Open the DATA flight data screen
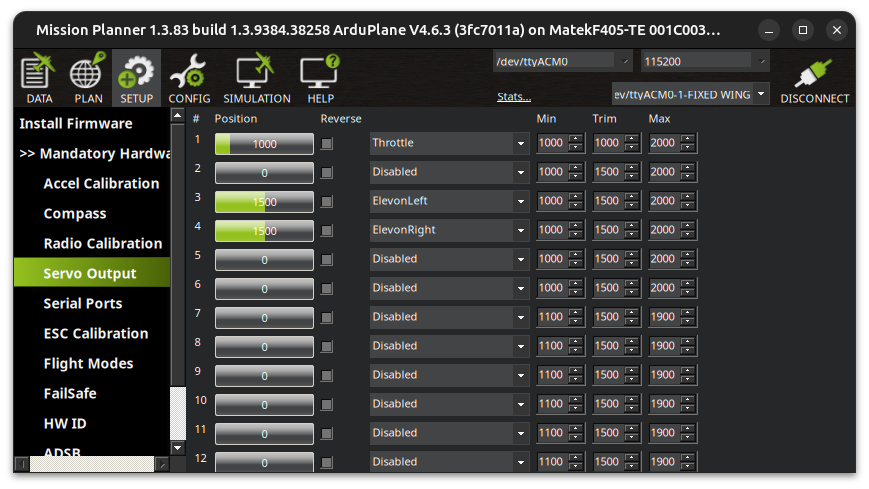This screenshot has height=489, width=869. (x=39, y=78)
